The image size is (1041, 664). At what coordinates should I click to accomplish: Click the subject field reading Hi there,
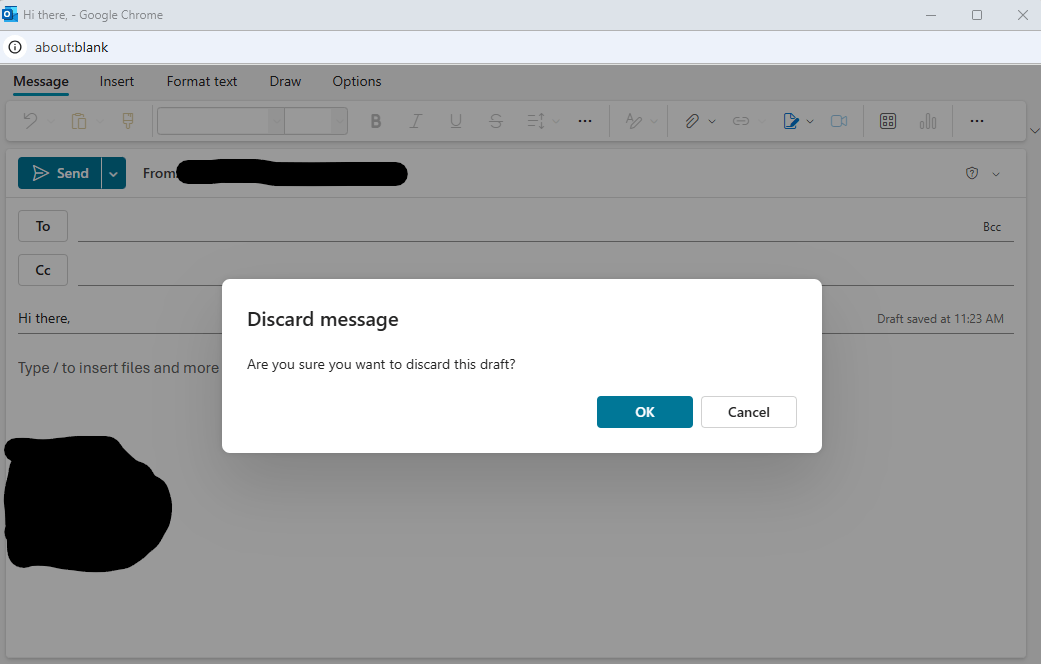point(44,319)
